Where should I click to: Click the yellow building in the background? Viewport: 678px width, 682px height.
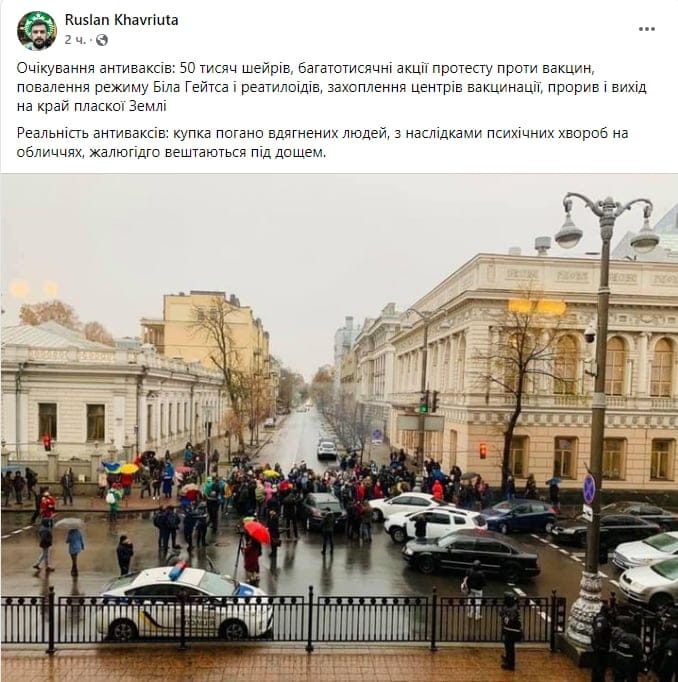pyautogui.click(x=205, y=332)
